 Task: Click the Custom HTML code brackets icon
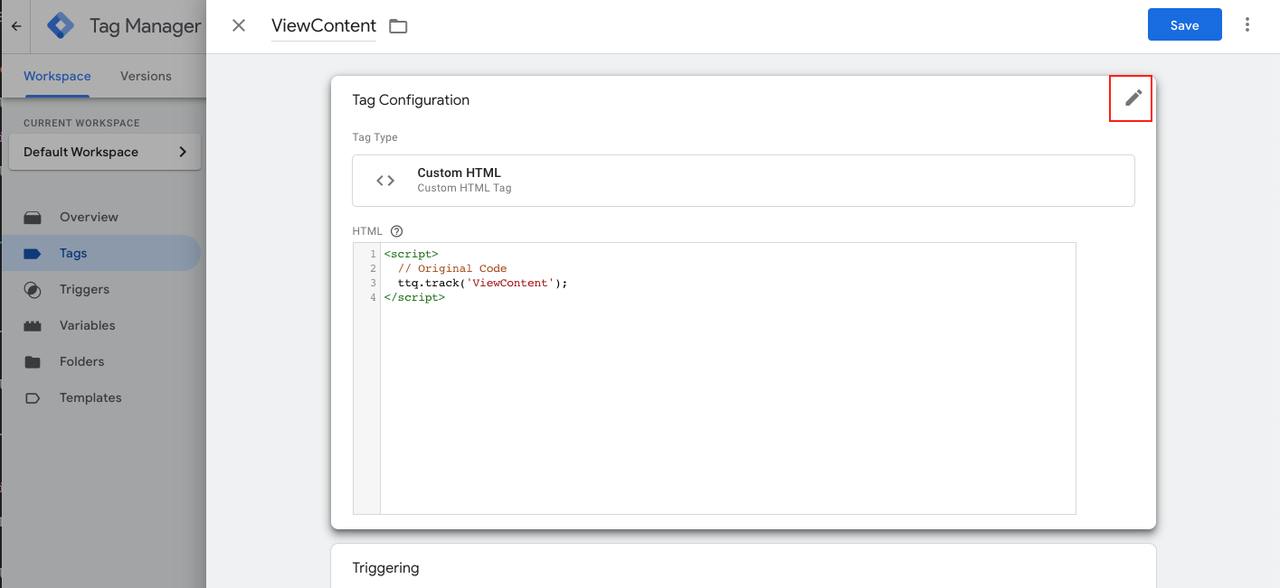[385, 180]
